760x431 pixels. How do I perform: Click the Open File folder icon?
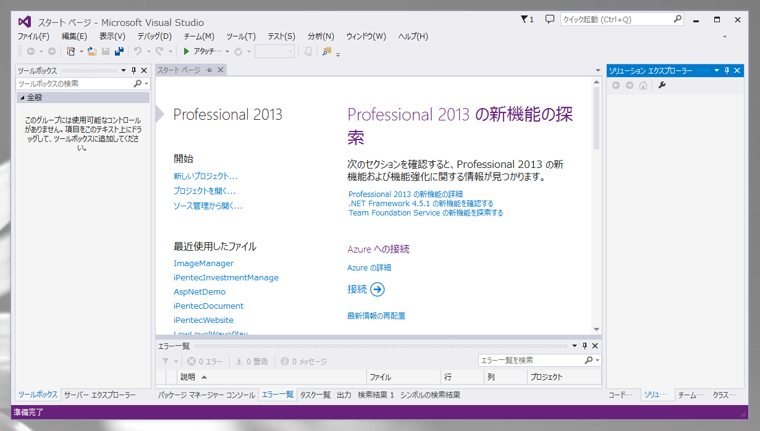tap(92, 51)
